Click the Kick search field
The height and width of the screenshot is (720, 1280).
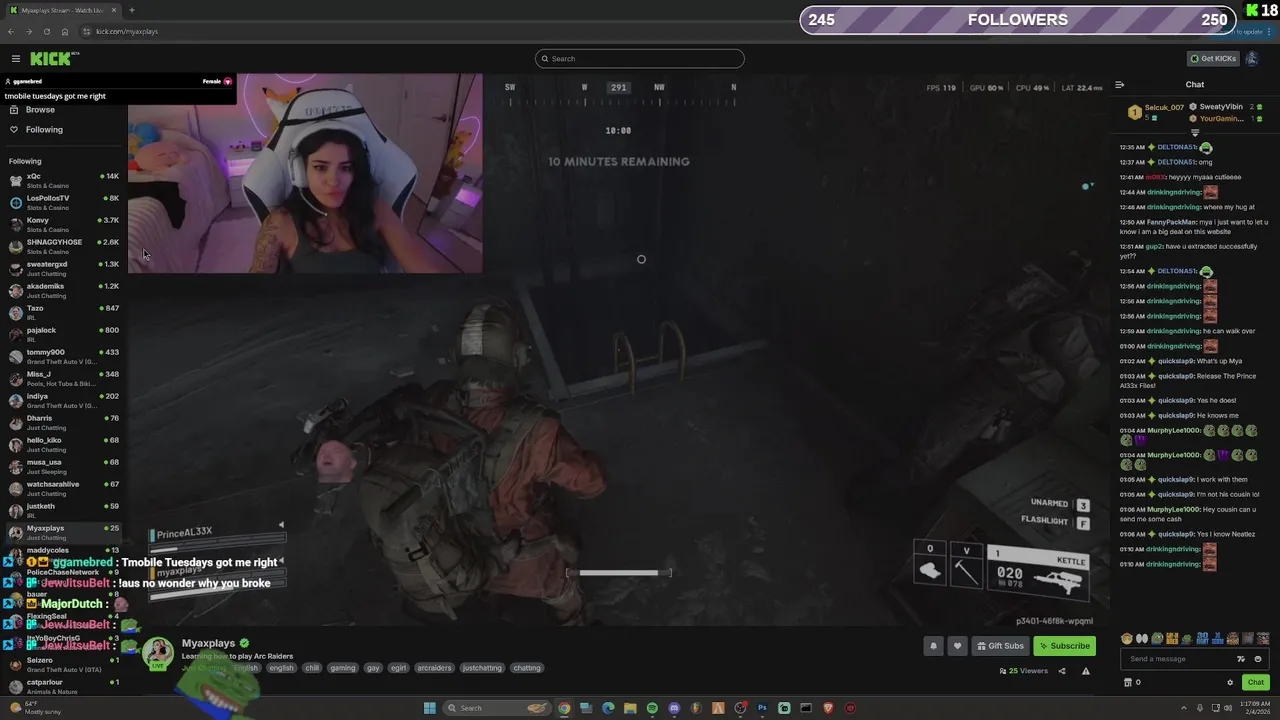click(640, 58)
